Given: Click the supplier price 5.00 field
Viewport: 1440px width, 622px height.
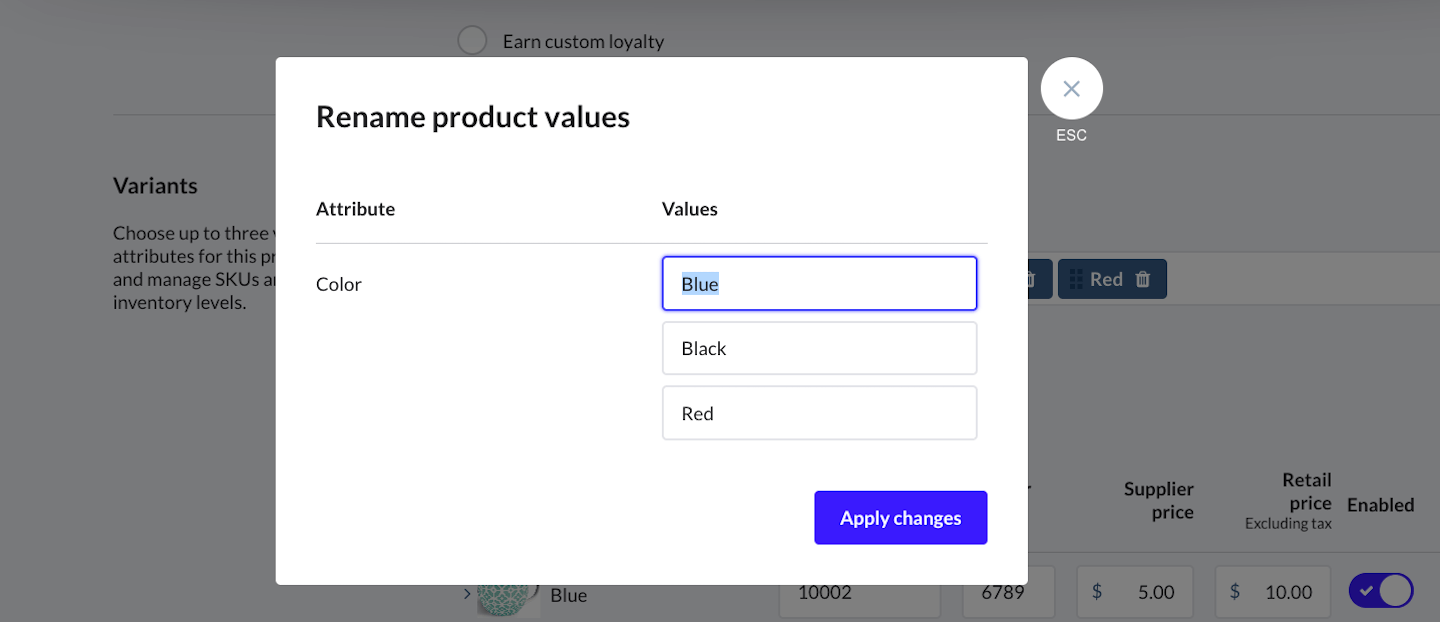Looking at the screenshot, I should (x=1134, y=592).
